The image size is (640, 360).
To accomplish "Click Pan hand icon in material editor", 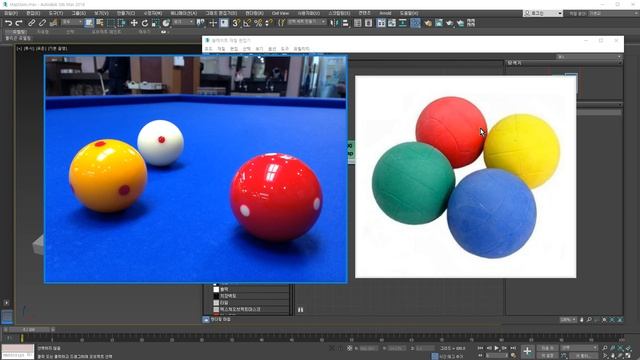I will pyautogui.click(x=582, y=320).
